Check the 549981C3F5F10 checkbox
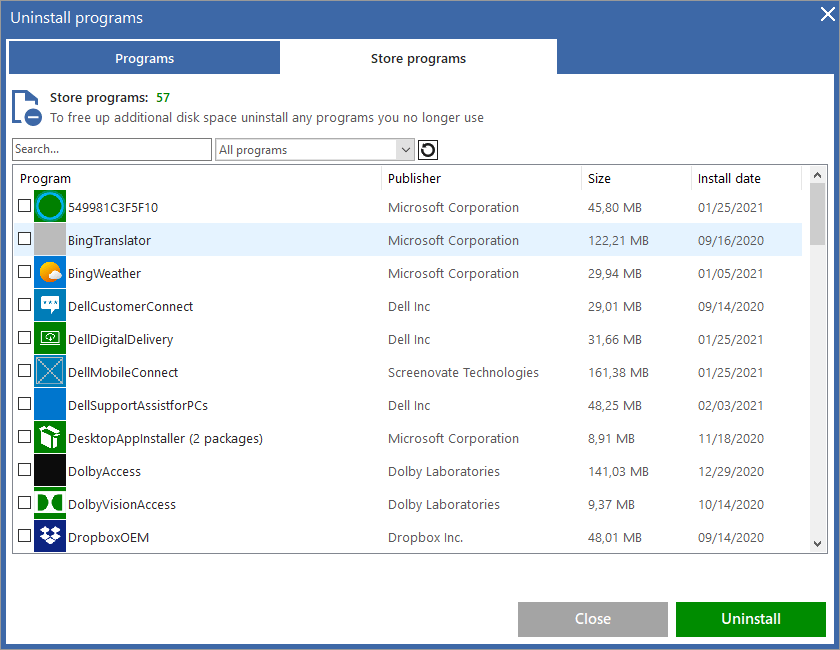840x650 pixels. click(25, 206)
